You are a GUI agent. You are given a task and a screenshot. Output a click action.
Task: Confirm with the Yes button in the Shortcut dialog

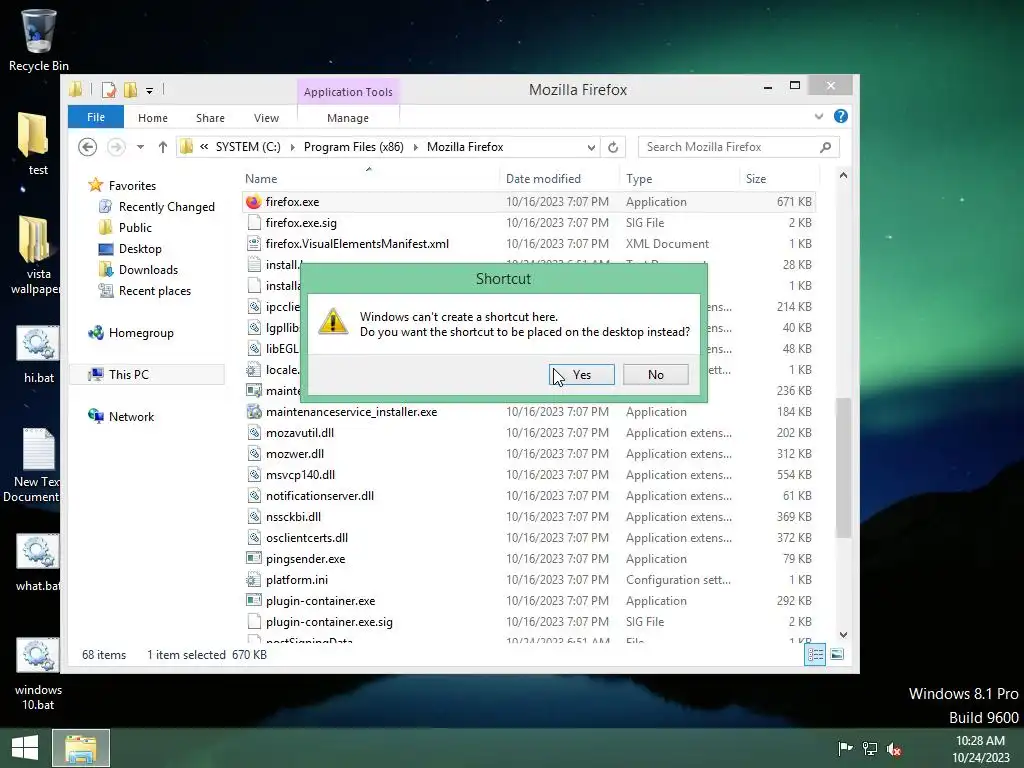click(581, 374)
